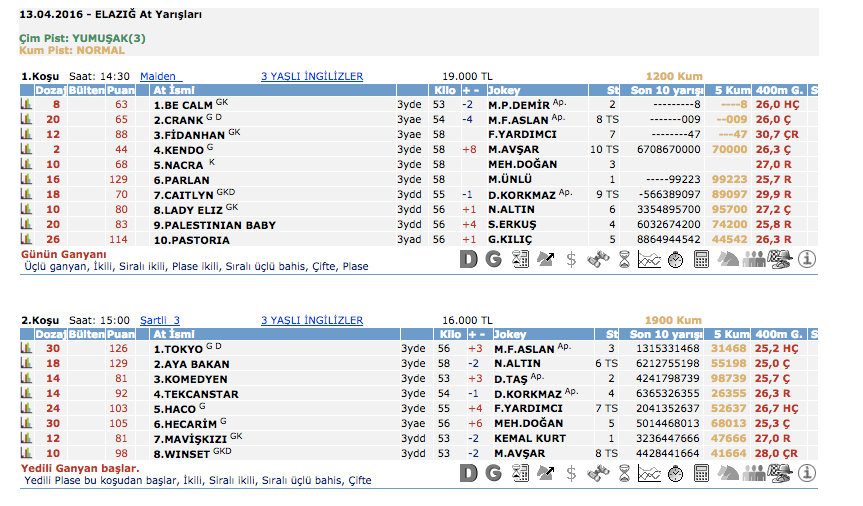Open the Şartli 3 link

pyautogui.click(x=160, y=320)
